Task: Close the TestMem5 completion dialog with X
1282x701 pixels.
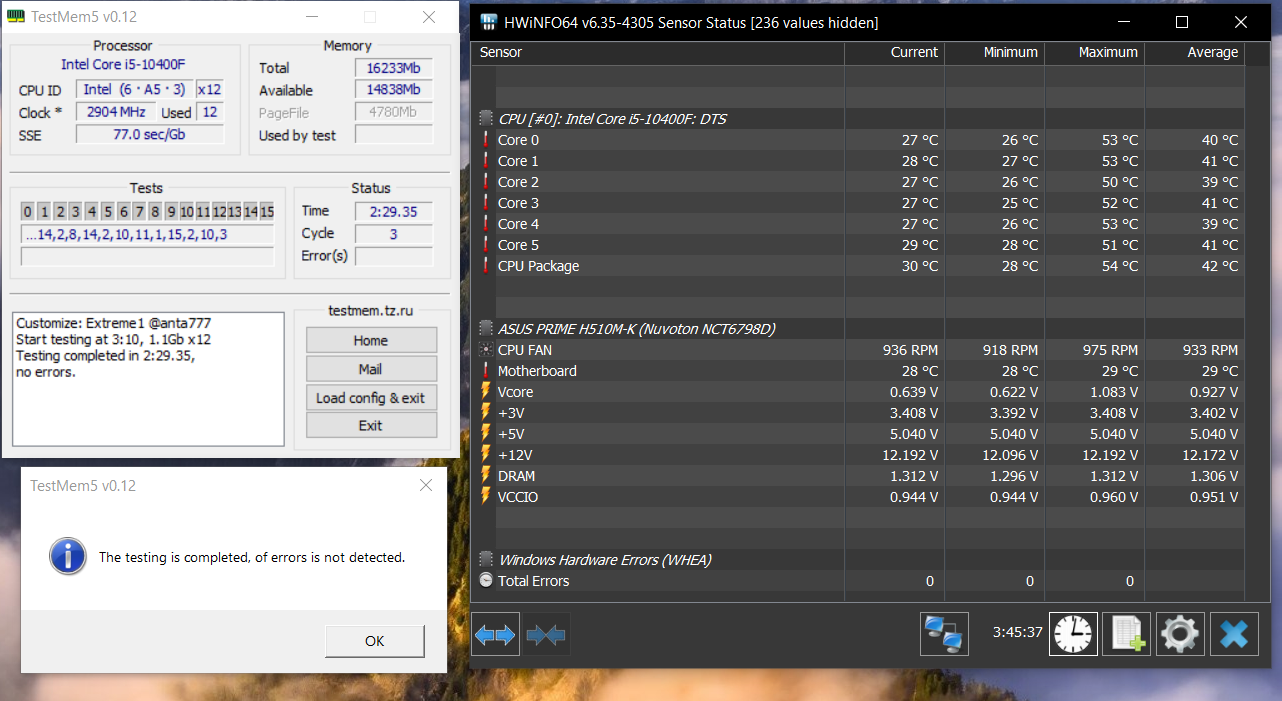Action: tap(426, 486)
